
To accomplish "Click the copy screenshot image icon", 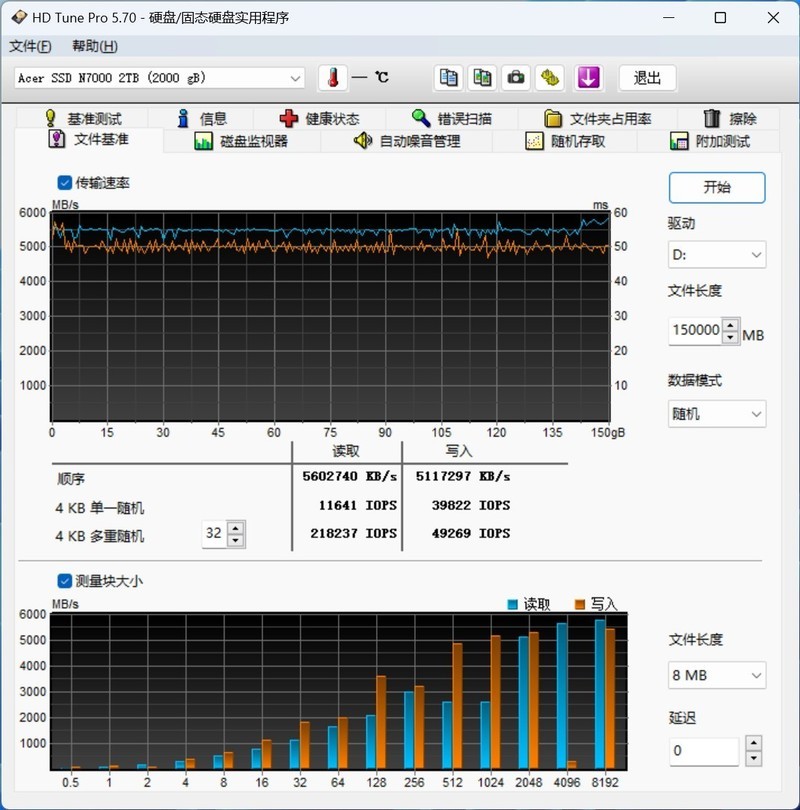I will click(x=482, y=78).
